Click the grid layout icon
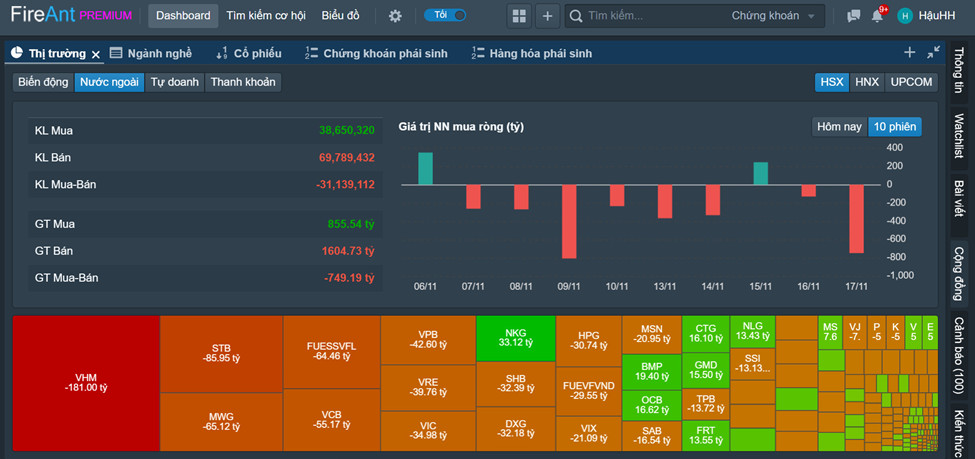Screen dimensions: 975x459 click(518, 16)
